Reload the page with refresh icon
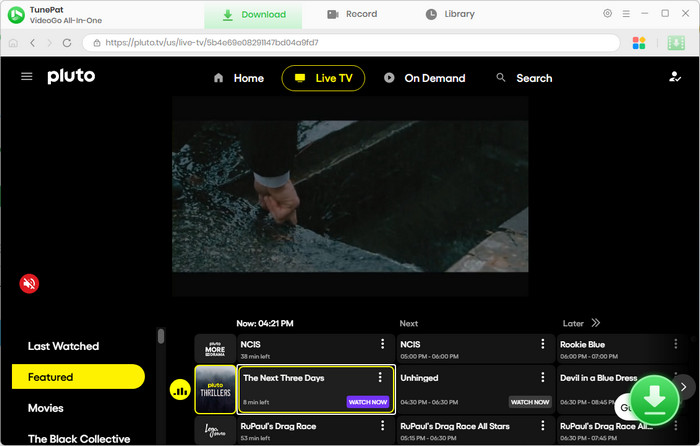 point(67,43)
